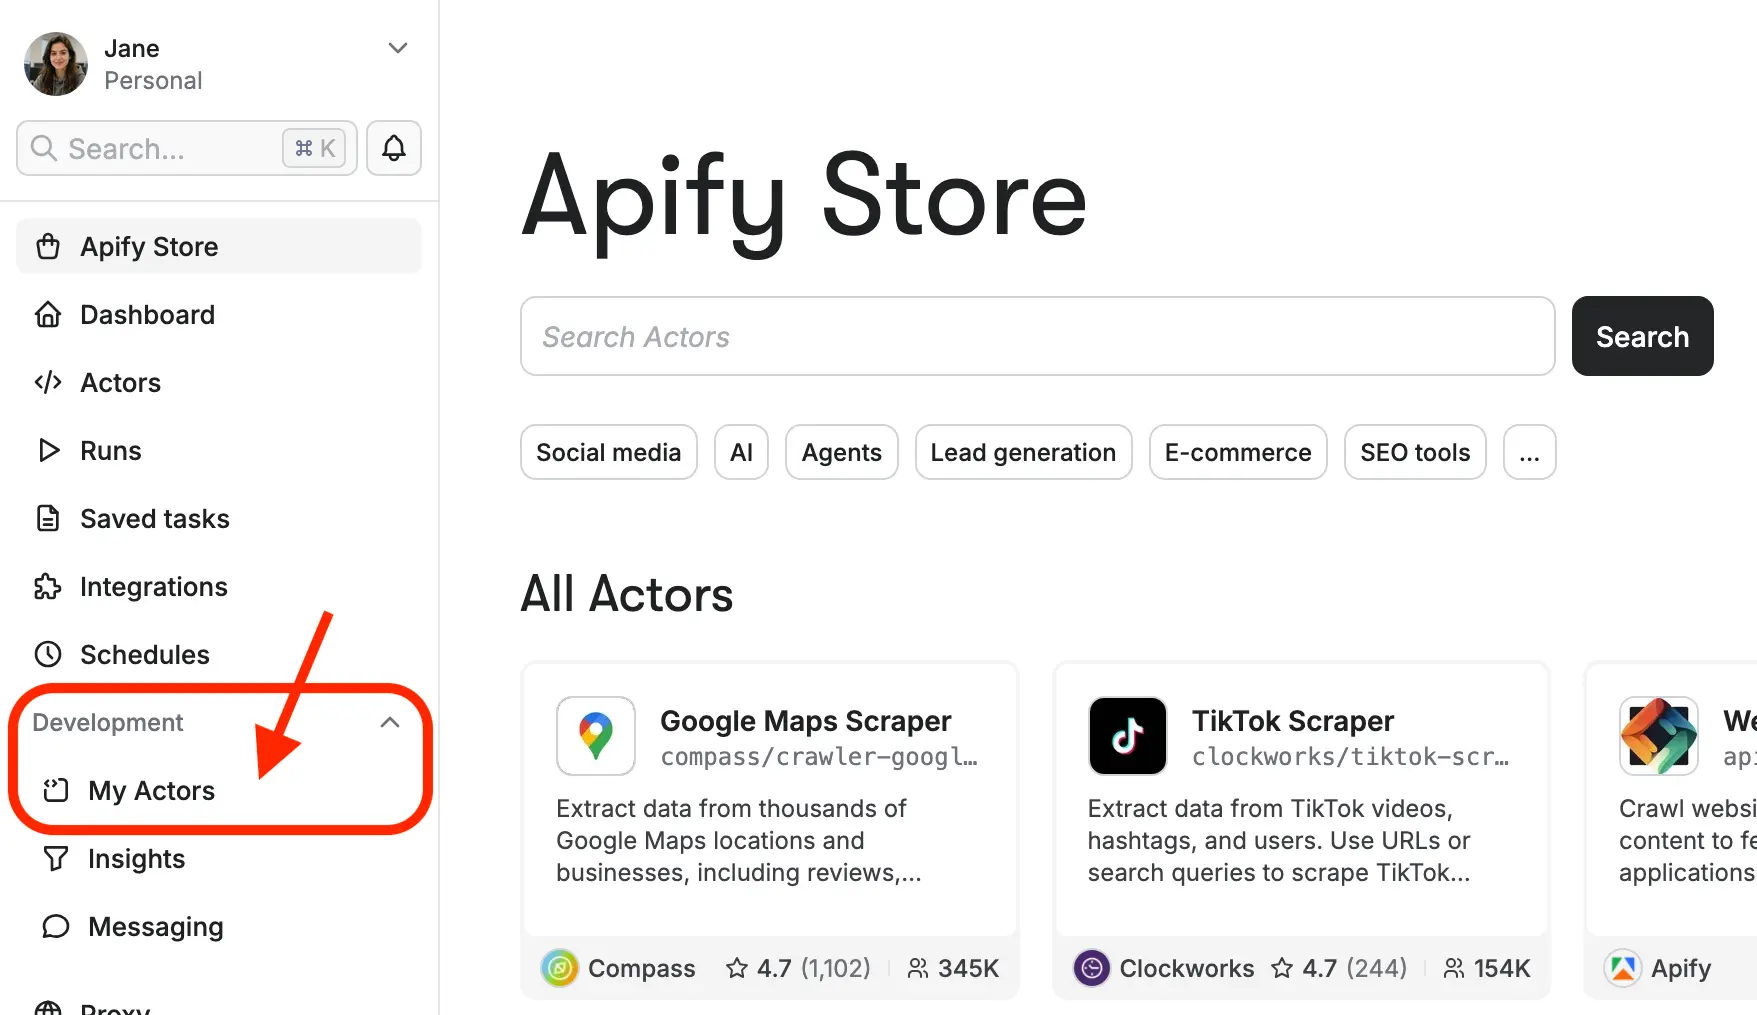Collapse the Development section chevron
Screen dimensions: 1757x1015
click(x=390, y=722)
